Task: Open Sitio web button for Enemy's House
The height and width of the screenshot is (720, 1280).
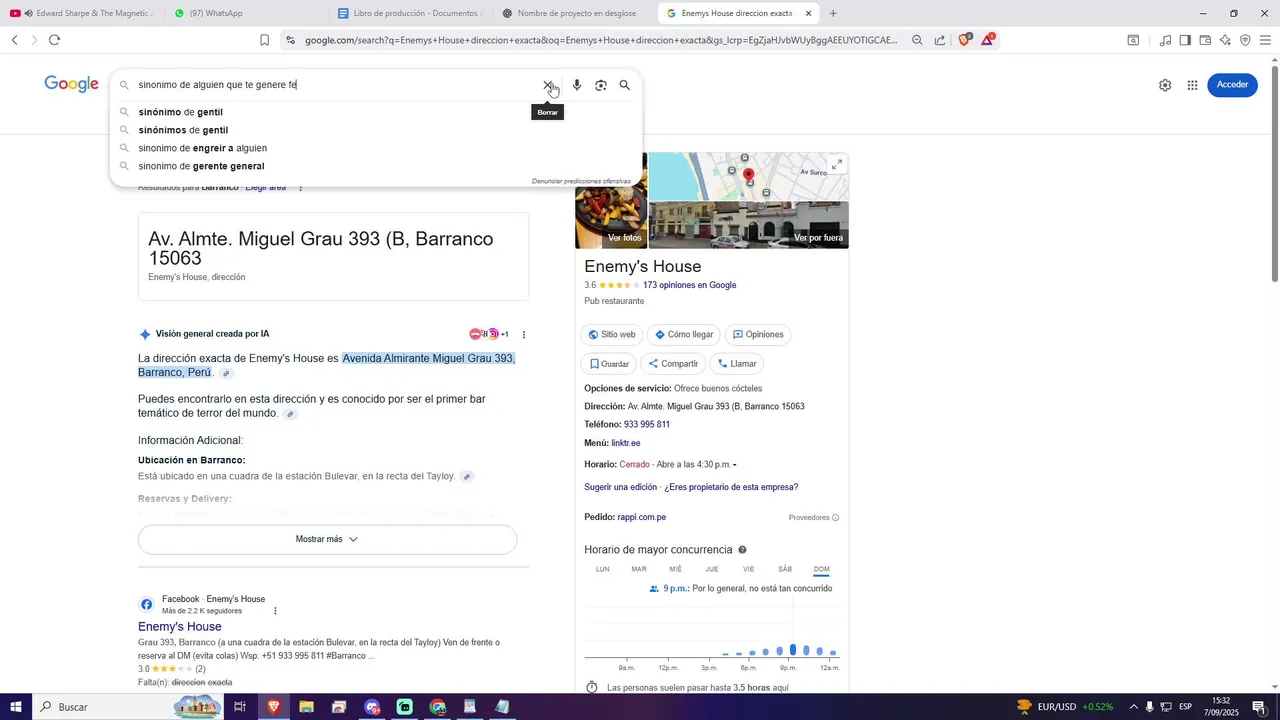Action: [612, 335]
